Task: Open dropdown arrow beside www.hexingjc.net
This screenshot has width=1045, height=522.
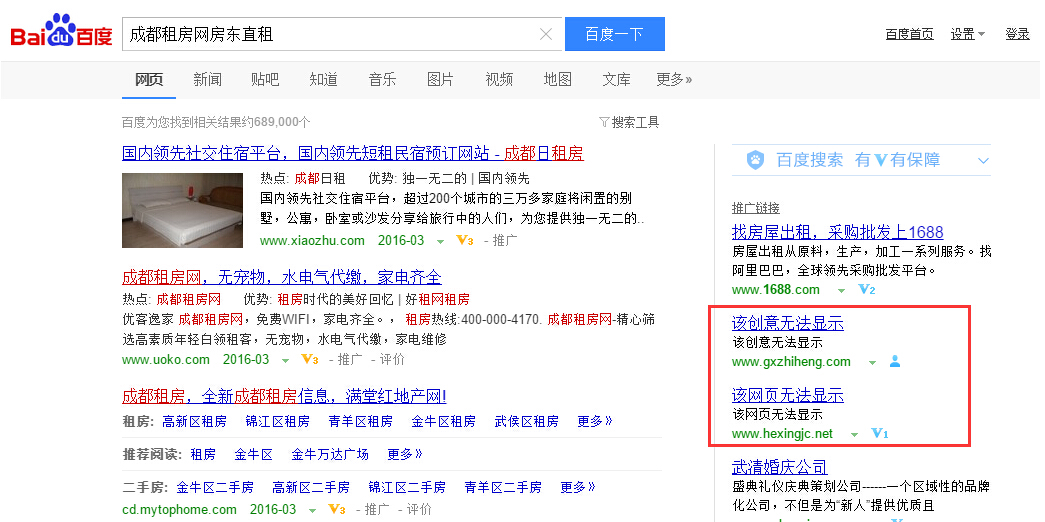Action: click(854, 435)
